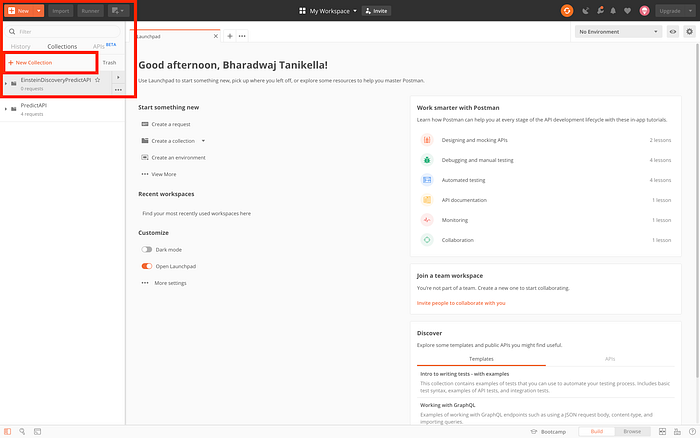
Task: Open the Create a collection dropdown arrow
Action: 203,141
